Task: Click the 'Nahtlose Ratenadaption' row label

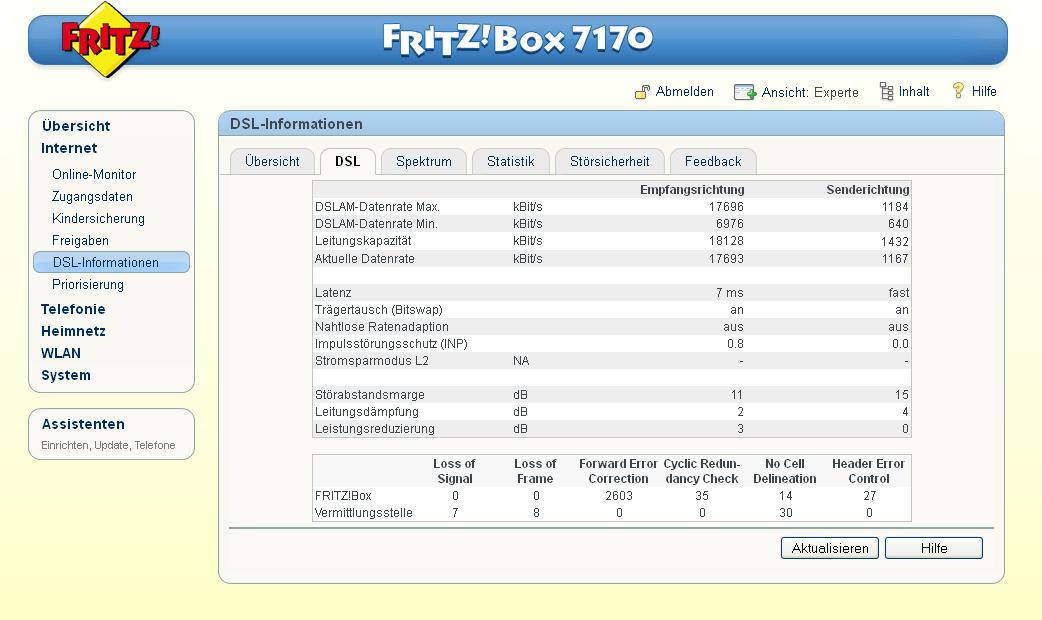Action: [x=381, y=327]
